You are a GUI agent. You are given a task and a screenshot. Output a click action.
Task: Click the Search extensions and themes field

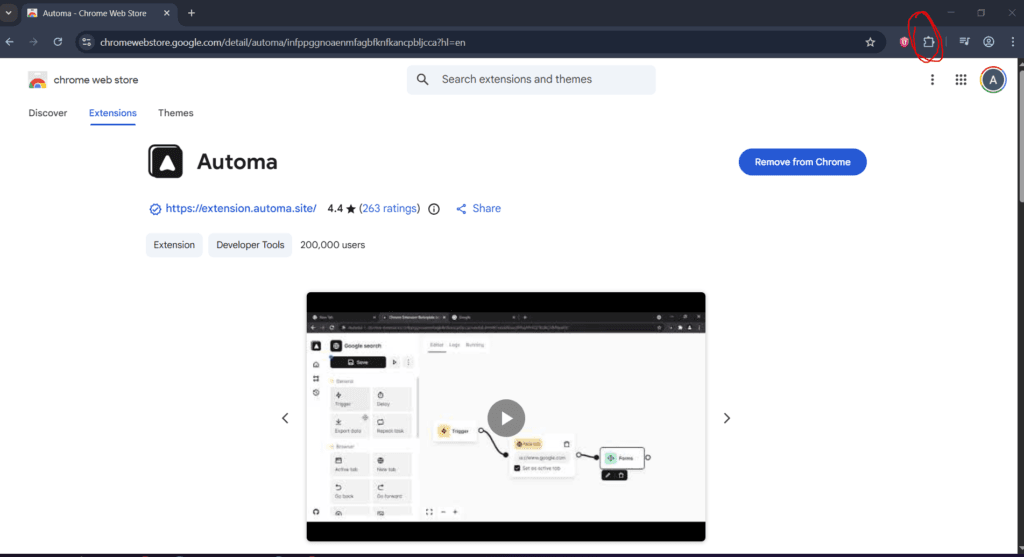[540, 80]
